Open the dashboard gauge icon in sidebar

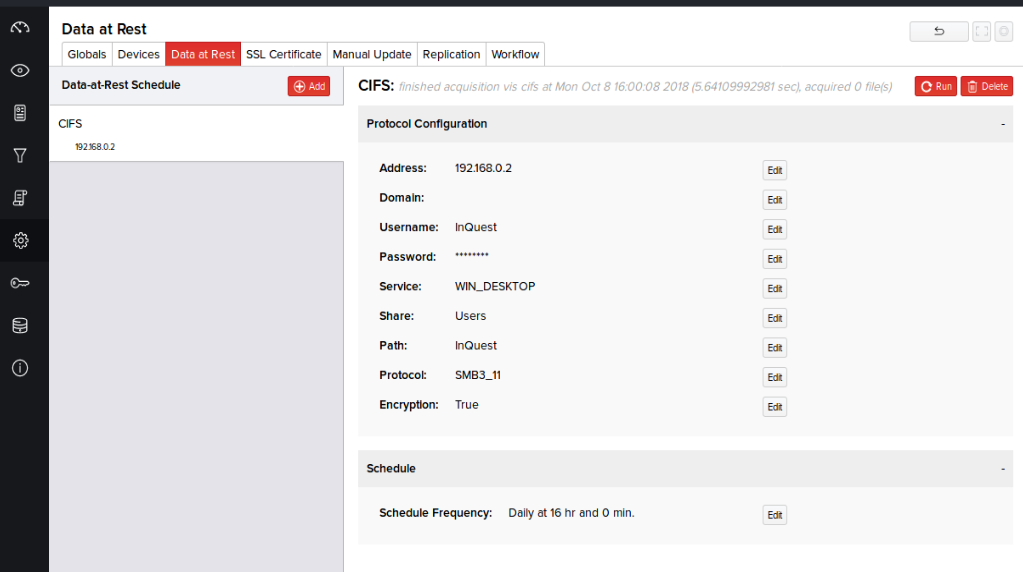(x=20, y=28)
